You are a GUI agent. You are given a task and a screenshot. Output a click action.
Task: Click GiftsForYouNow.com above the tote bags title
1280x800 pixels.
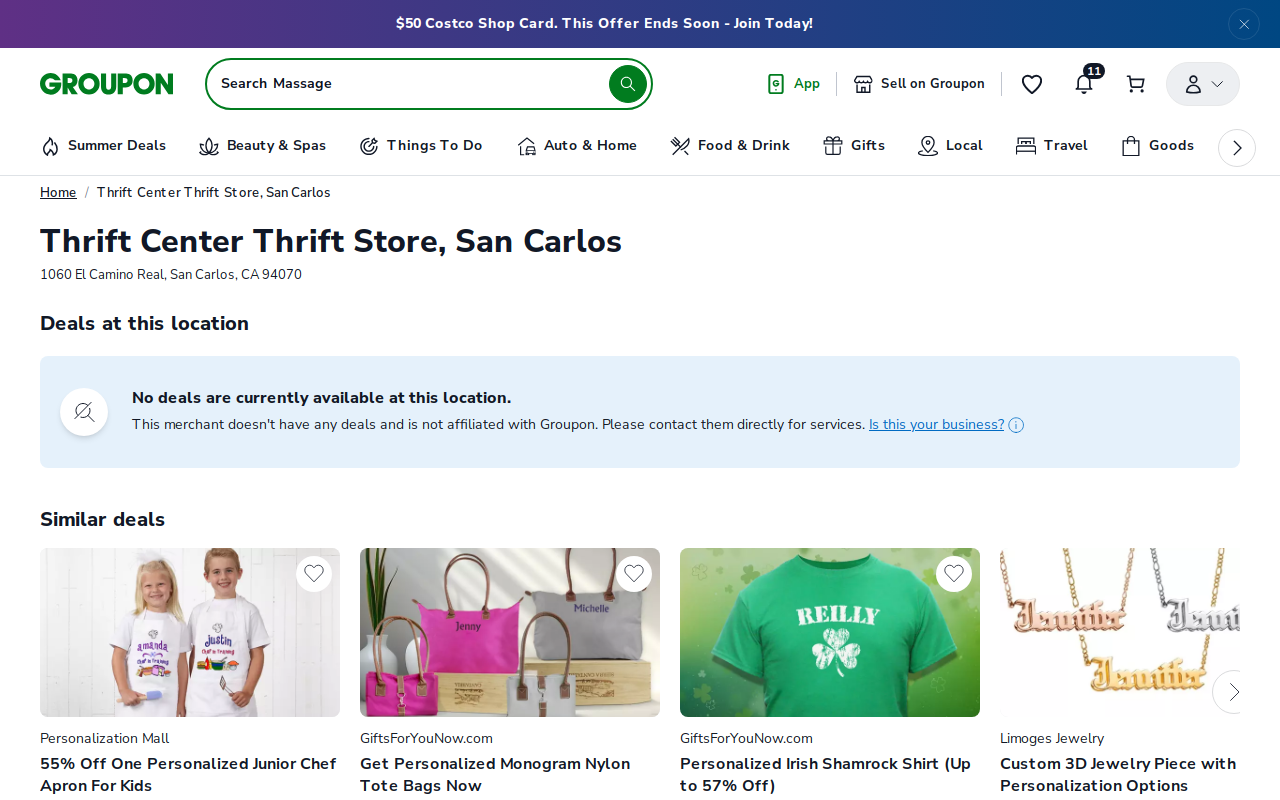click(x=426, y=738)
